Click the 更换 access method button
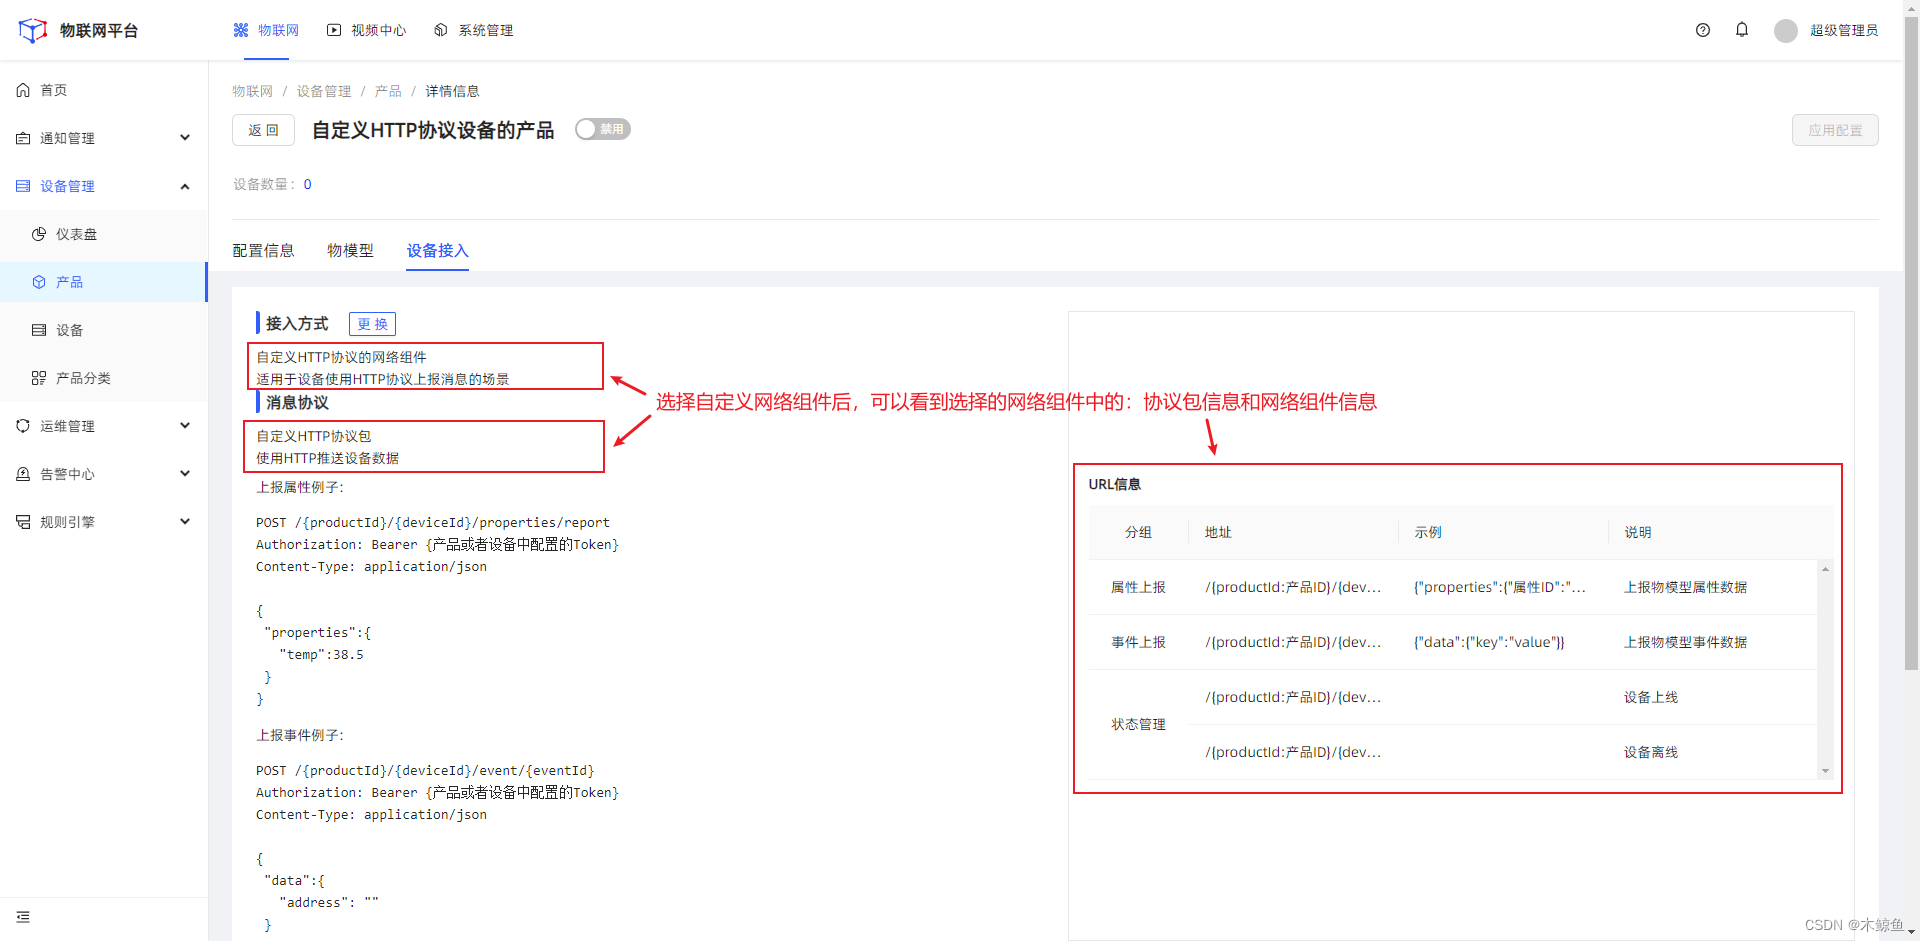 (372, 324)
